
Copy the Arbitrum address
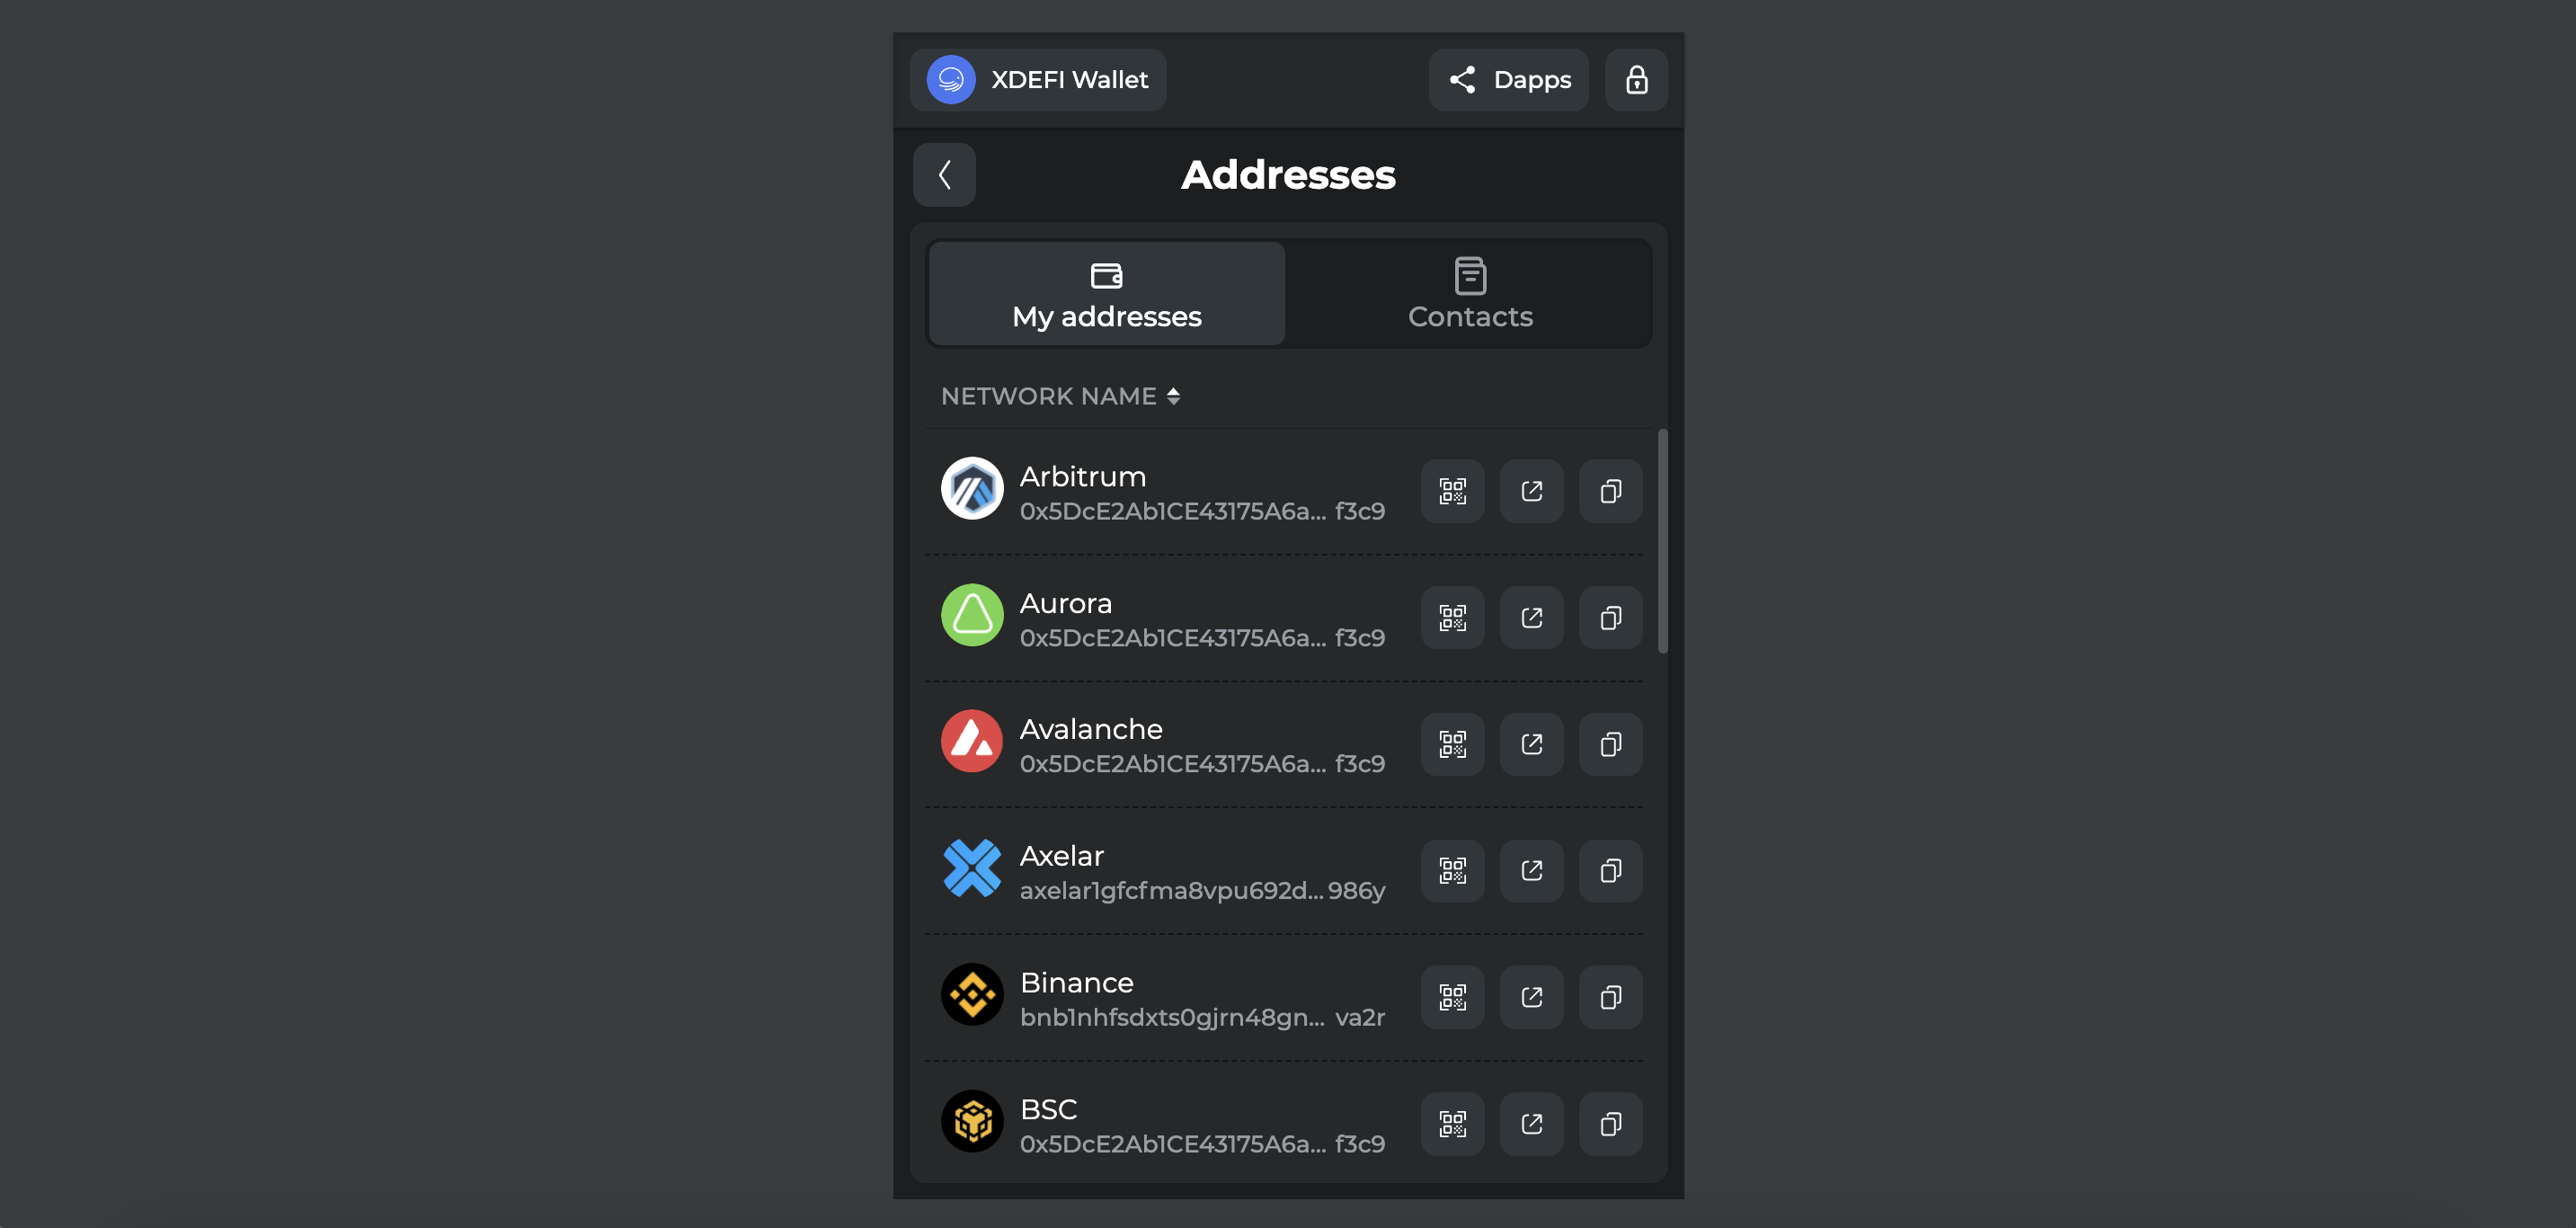[x=1610, y=491]
